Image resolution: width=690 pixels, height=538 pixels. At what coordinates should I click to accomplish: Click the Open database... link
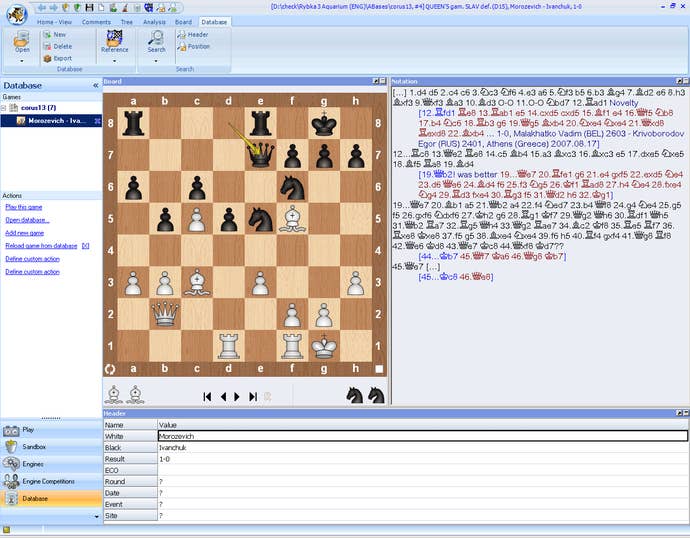click(x=27, y=220)
